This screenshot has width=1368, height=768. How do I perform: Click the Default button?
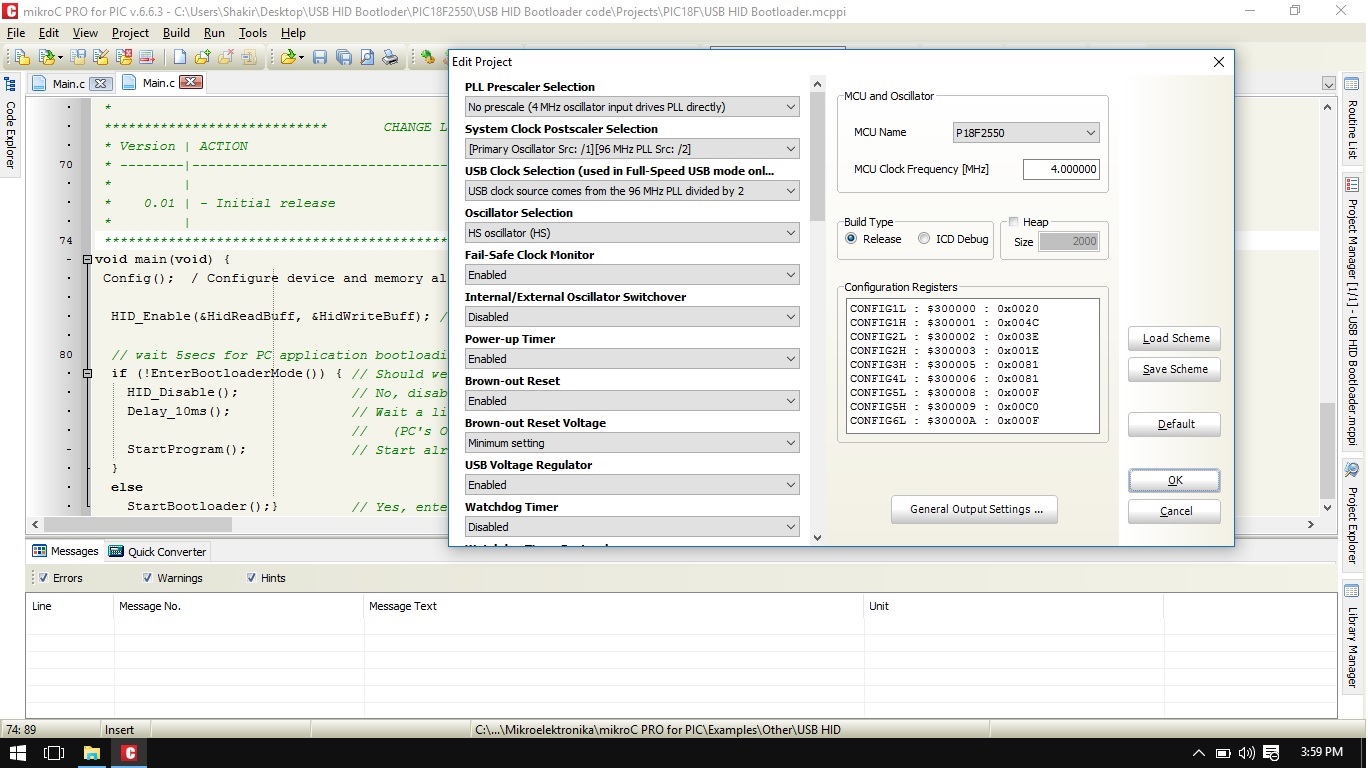1175,424
